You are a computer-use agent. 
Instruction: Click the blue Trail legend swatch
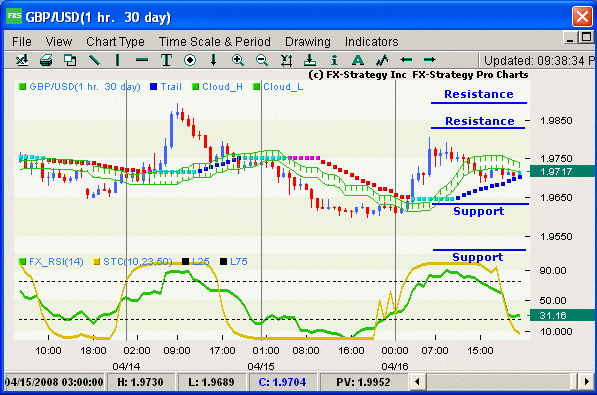coord(153,87)
